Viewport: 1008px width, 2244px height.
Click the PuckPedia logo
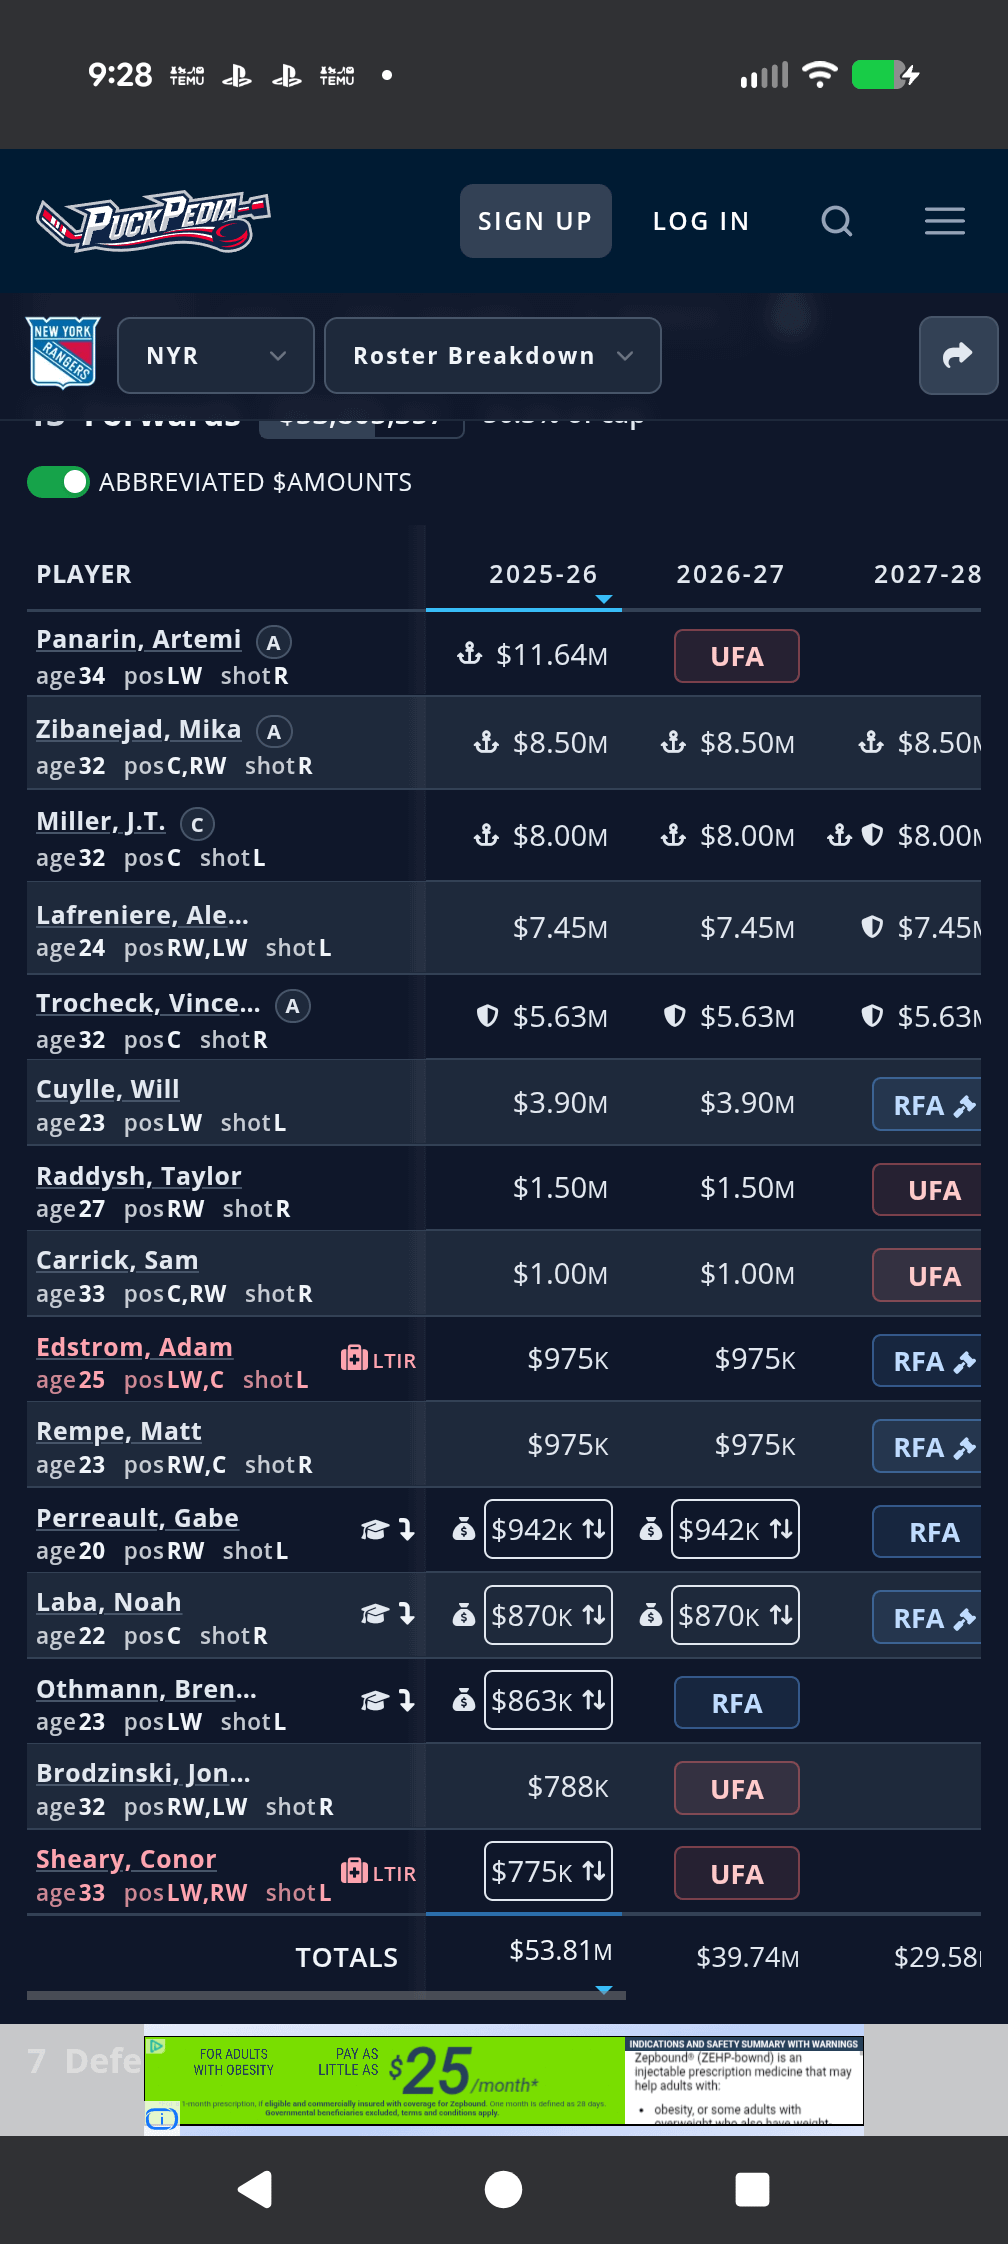point(154,221)
